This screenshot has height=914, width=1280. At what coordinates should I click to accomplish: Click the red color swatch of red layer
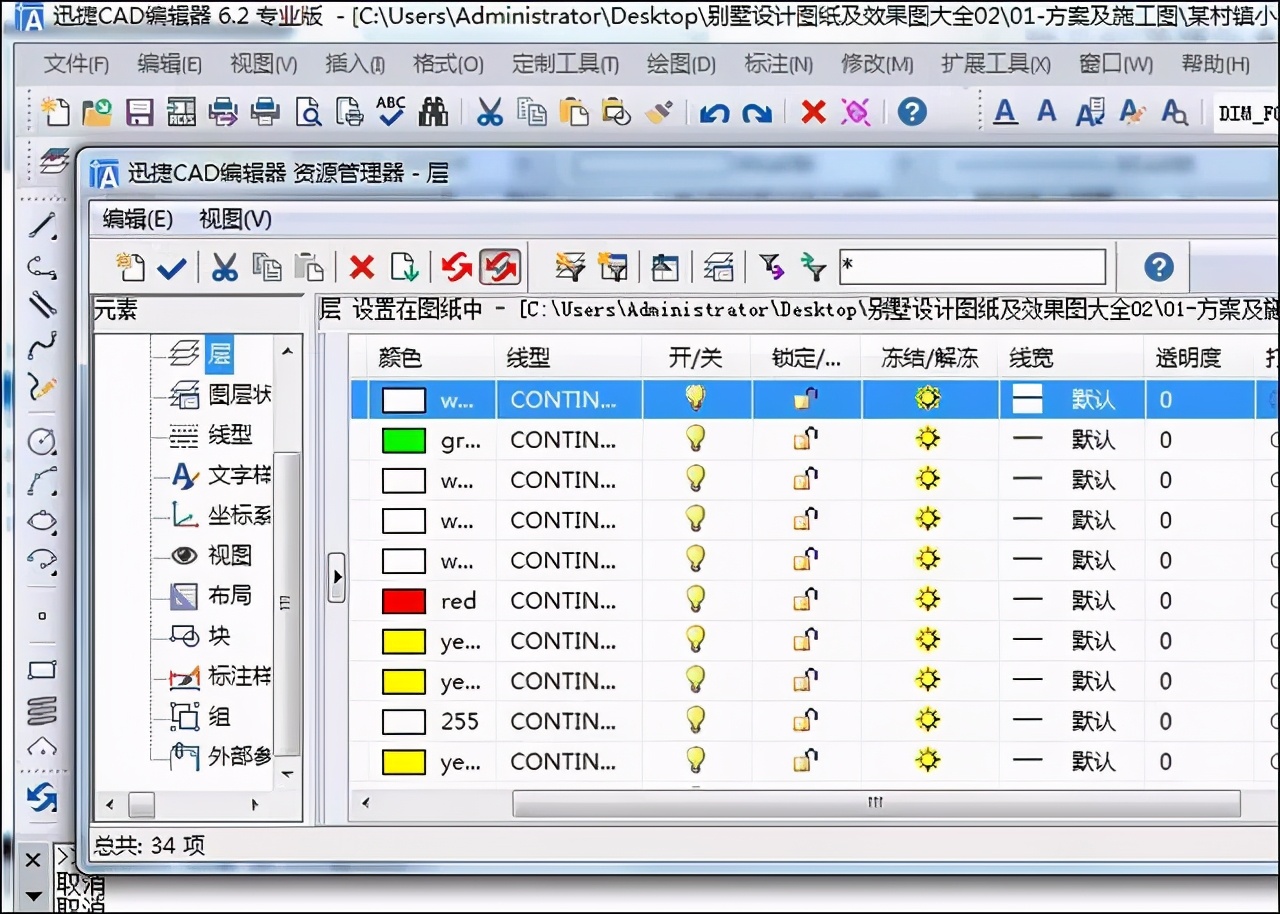click(404, 601)
